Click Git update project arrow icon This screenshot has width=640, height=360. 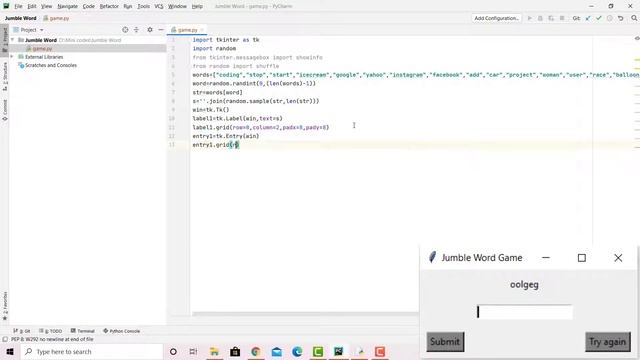[588, 18]
